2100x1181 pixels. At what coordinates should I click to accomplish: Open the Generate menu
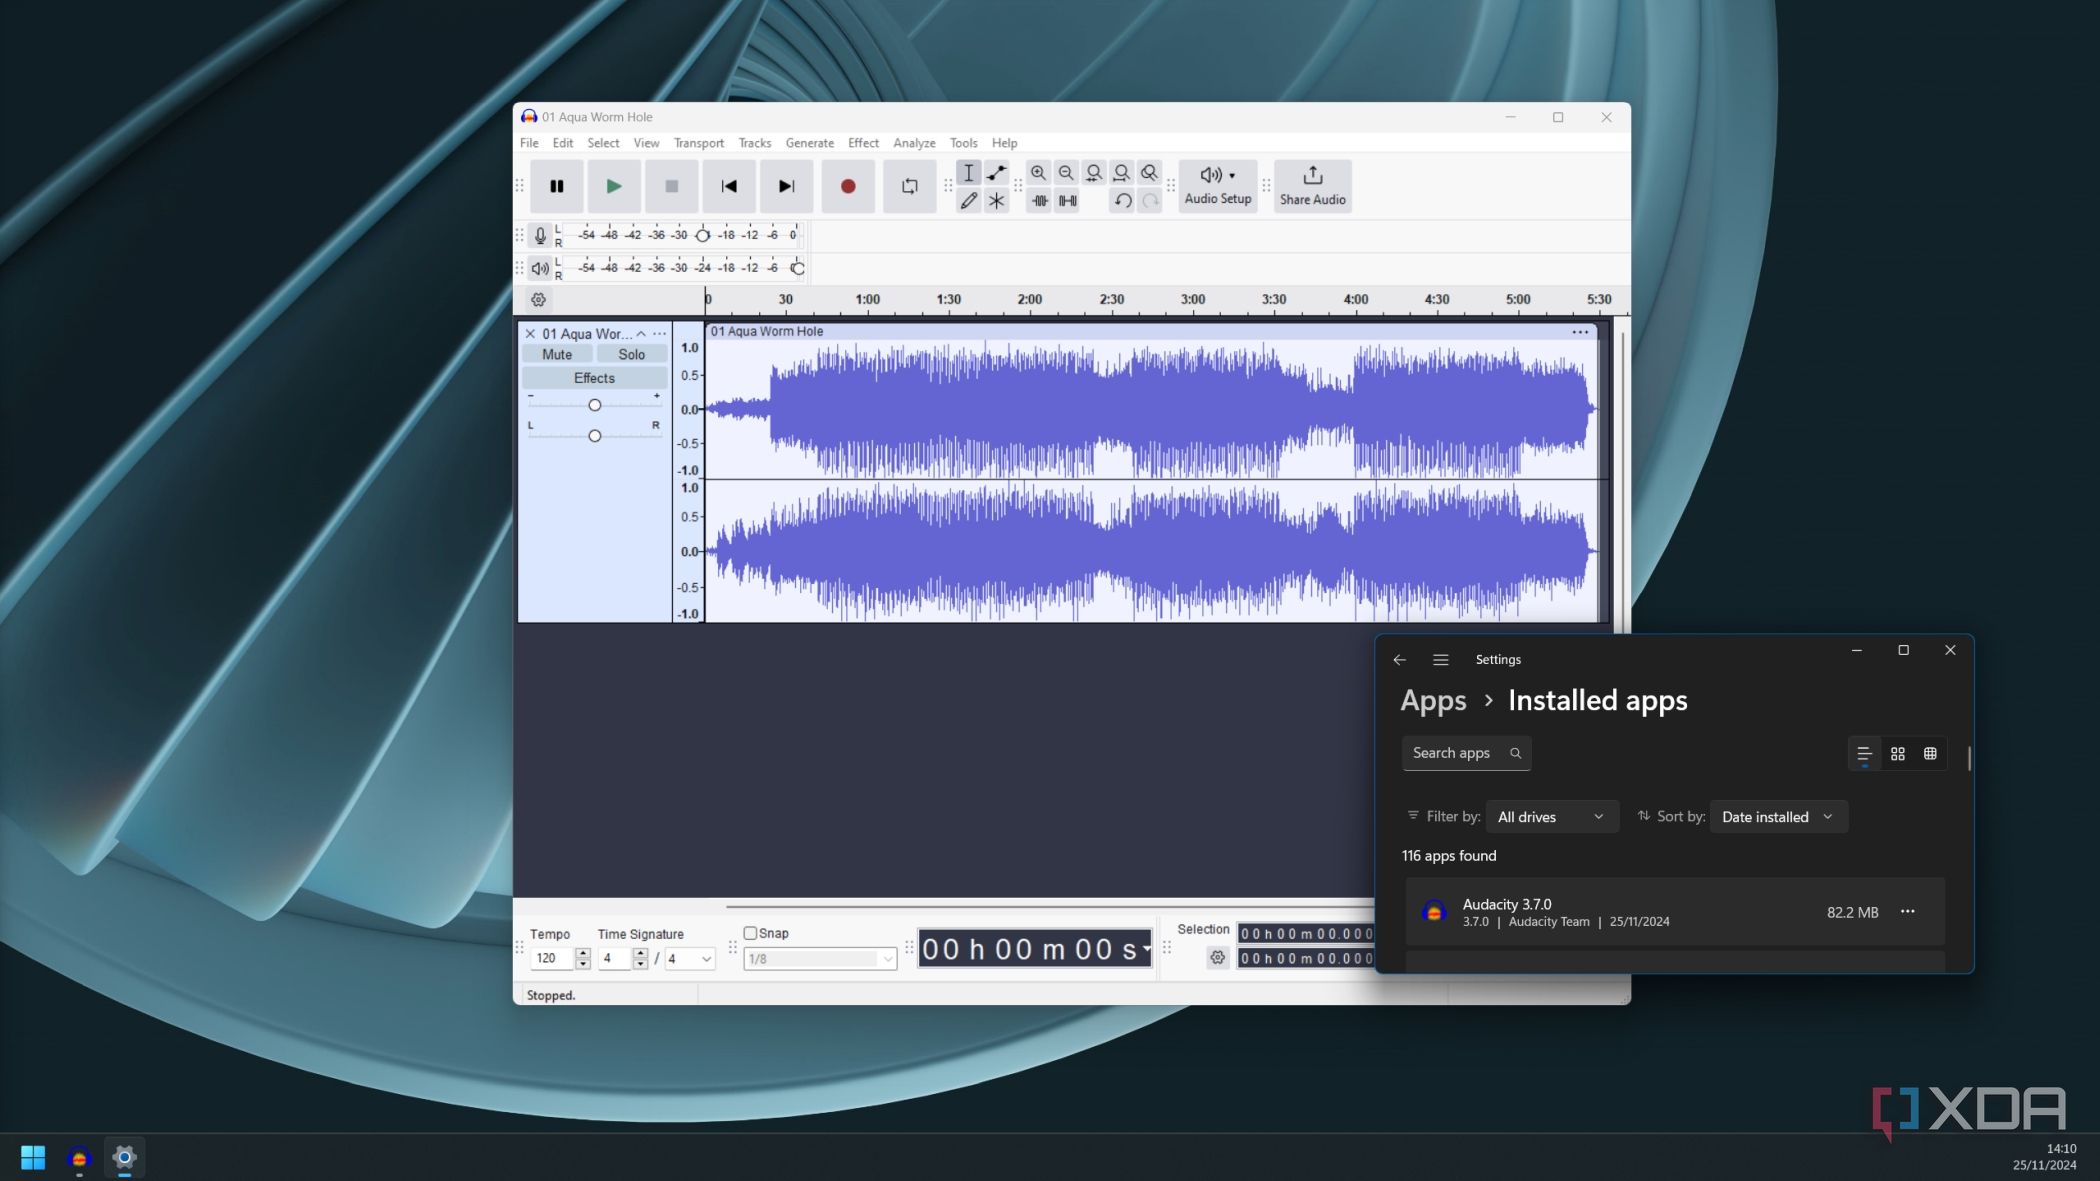tap(809, 143)
